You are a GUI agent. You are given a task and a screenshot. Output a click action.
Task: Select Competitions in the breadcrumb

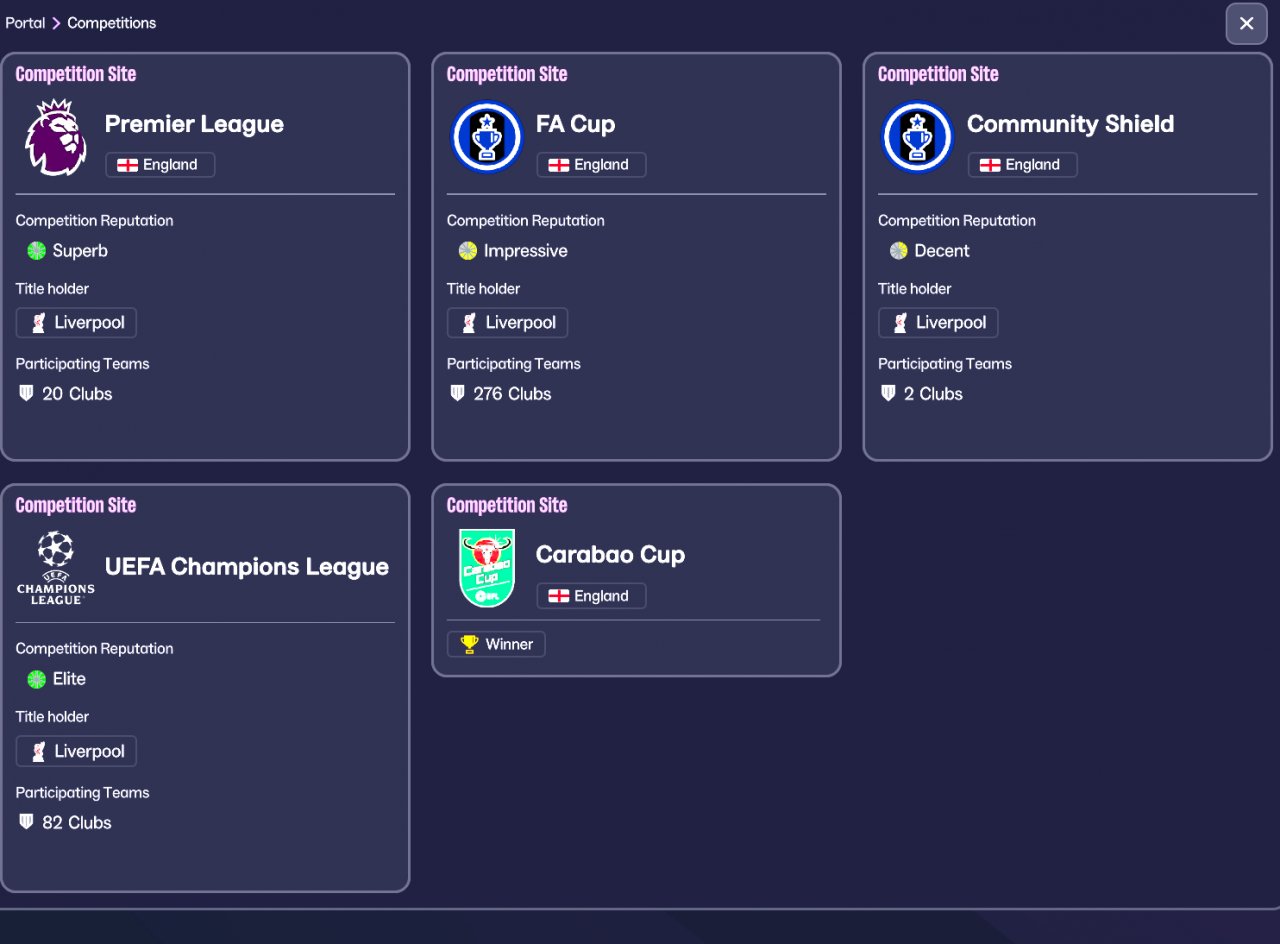pos(111,23)
